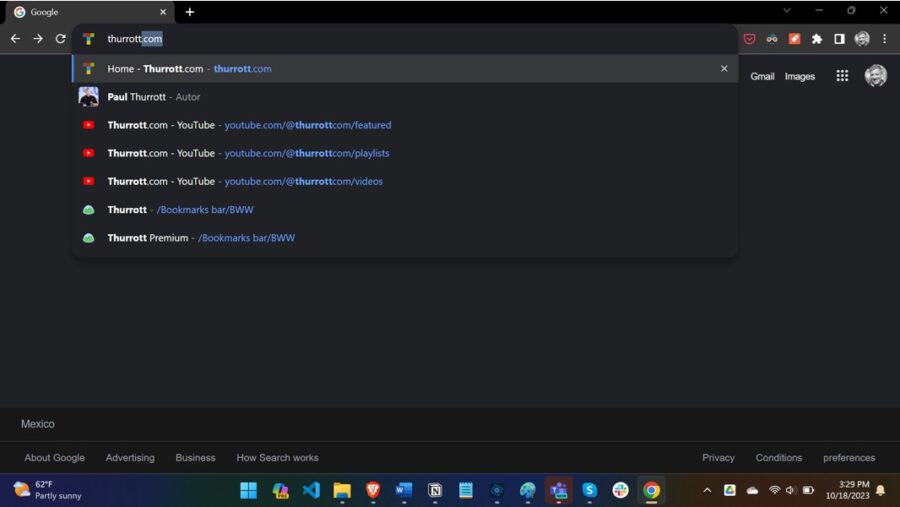
Task: Close the Google tab
Action: pos(163,12)
